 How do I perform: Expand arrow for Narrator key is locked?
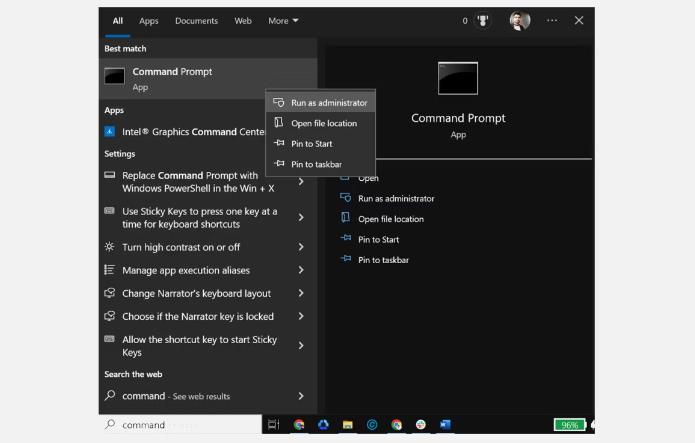(301, 316)
